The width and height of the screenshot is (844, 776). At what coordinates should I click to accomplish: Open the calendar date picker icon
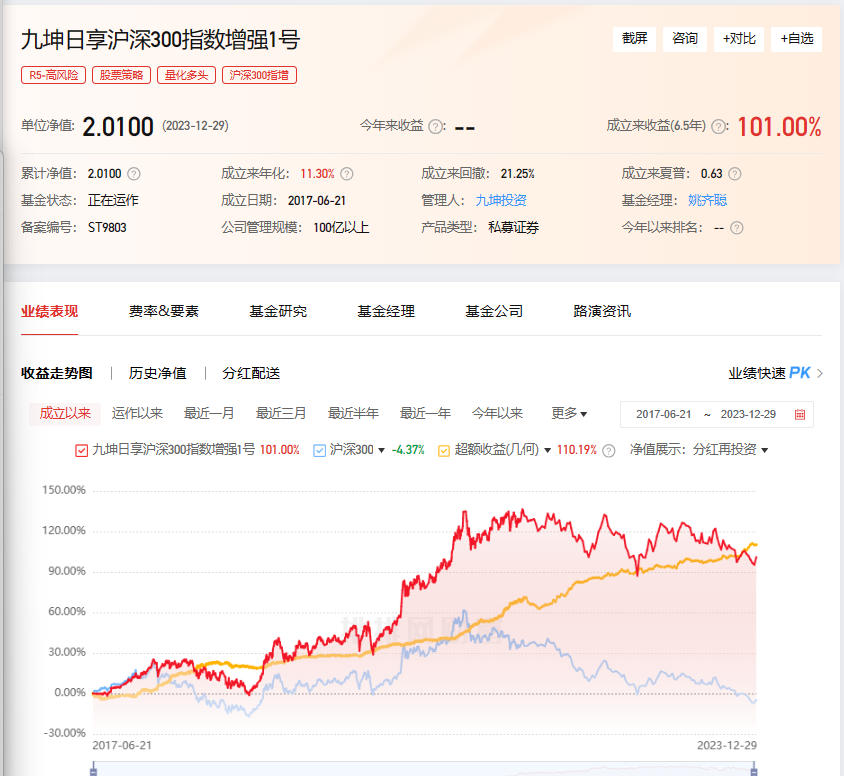pos(800,414)
